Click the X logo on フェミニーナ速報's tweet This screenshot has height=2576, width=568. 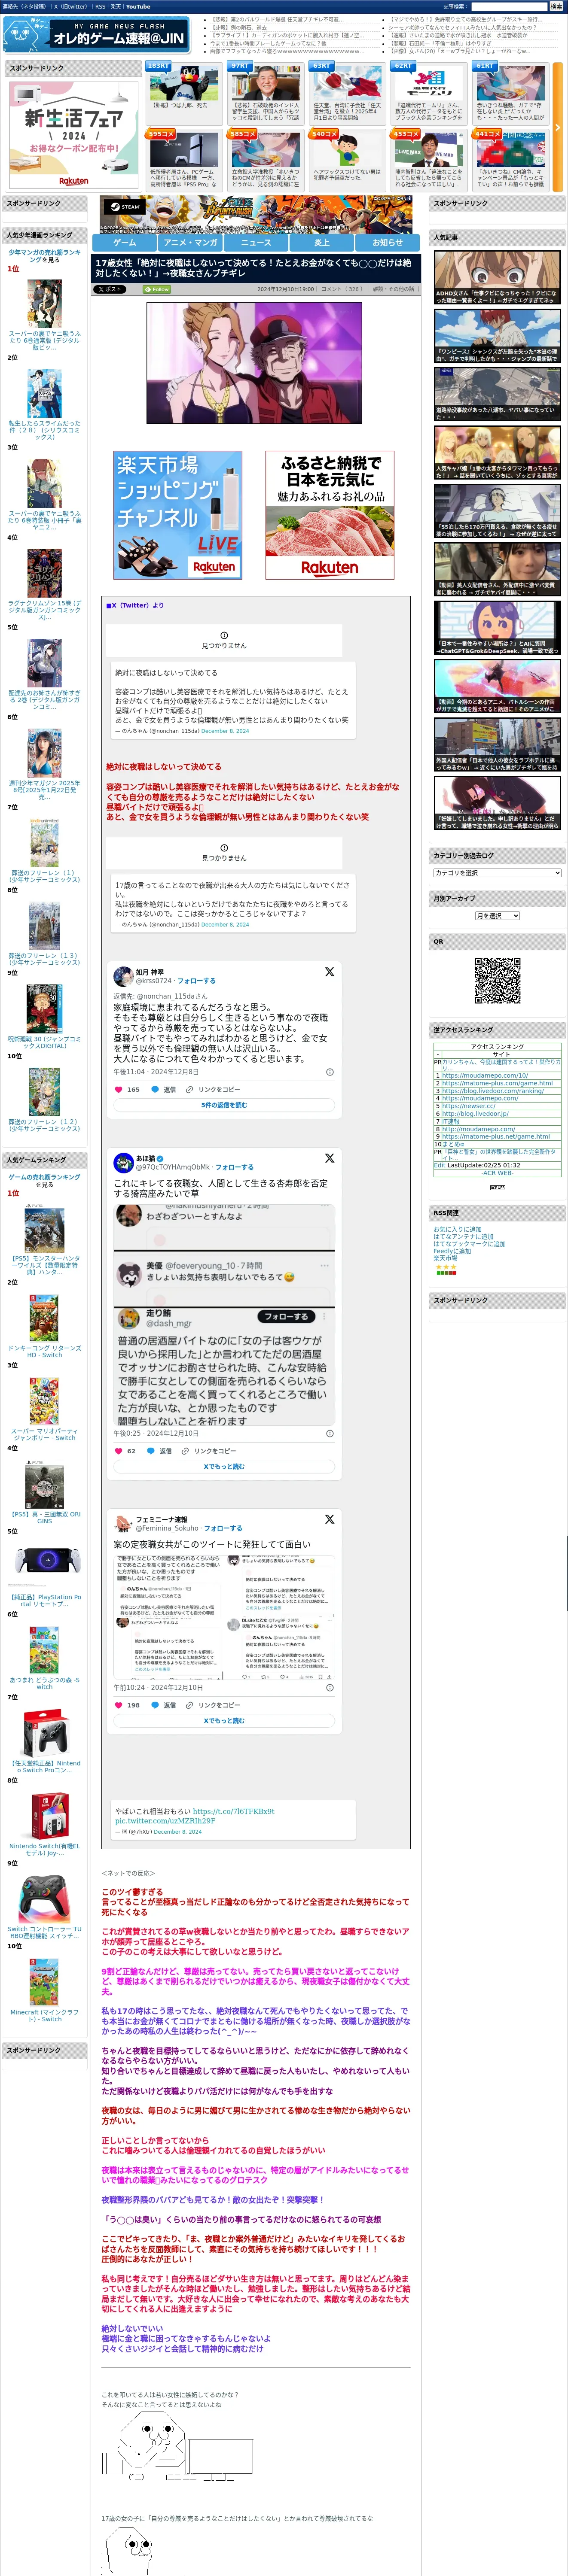pos(329,1518)
